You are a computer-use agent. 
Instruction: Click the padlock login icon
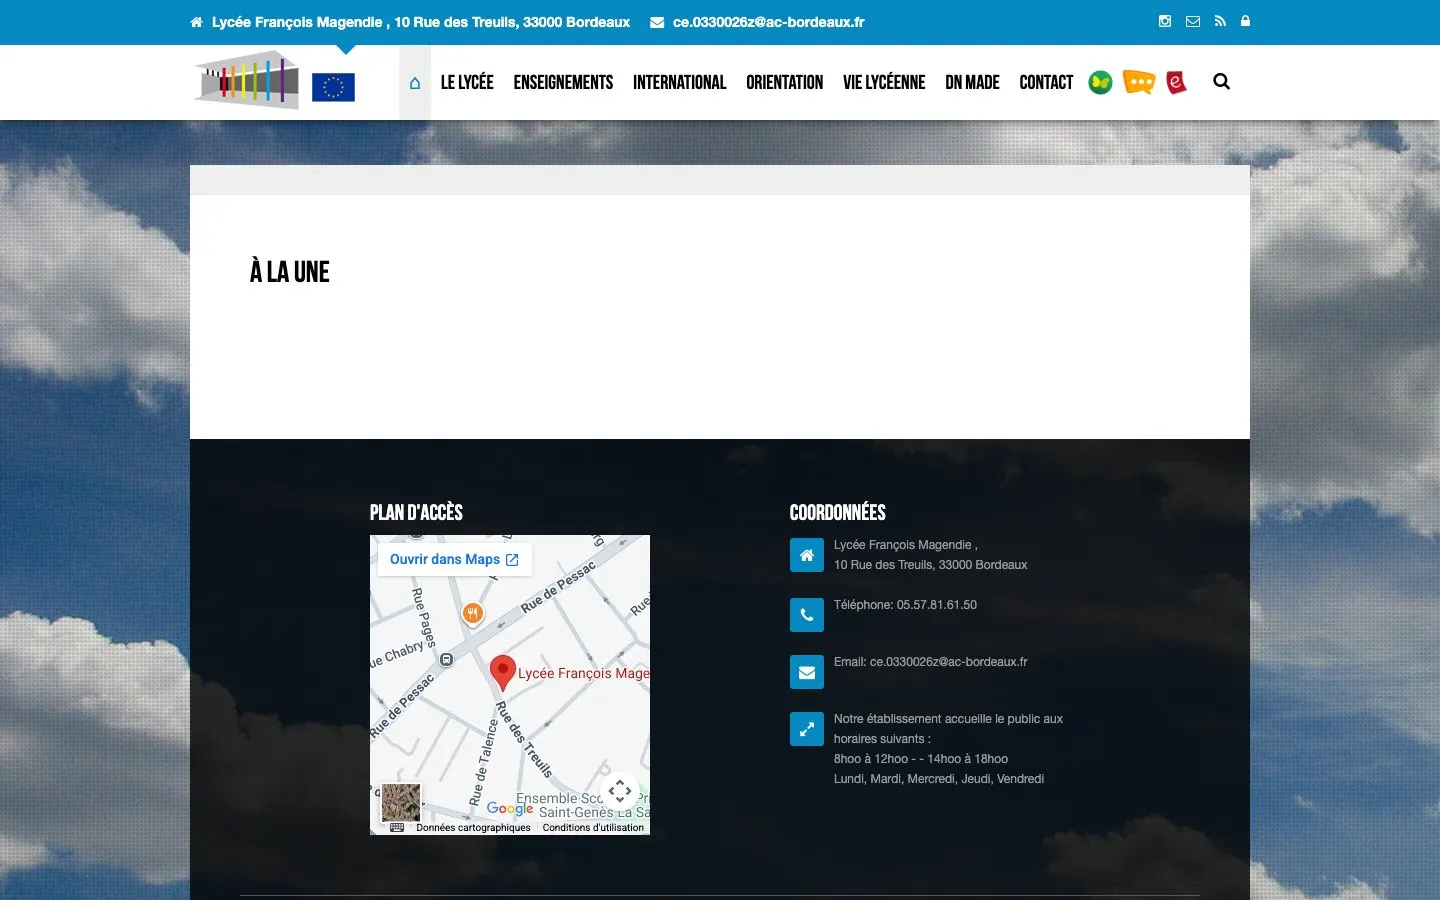click(1245, 21)
